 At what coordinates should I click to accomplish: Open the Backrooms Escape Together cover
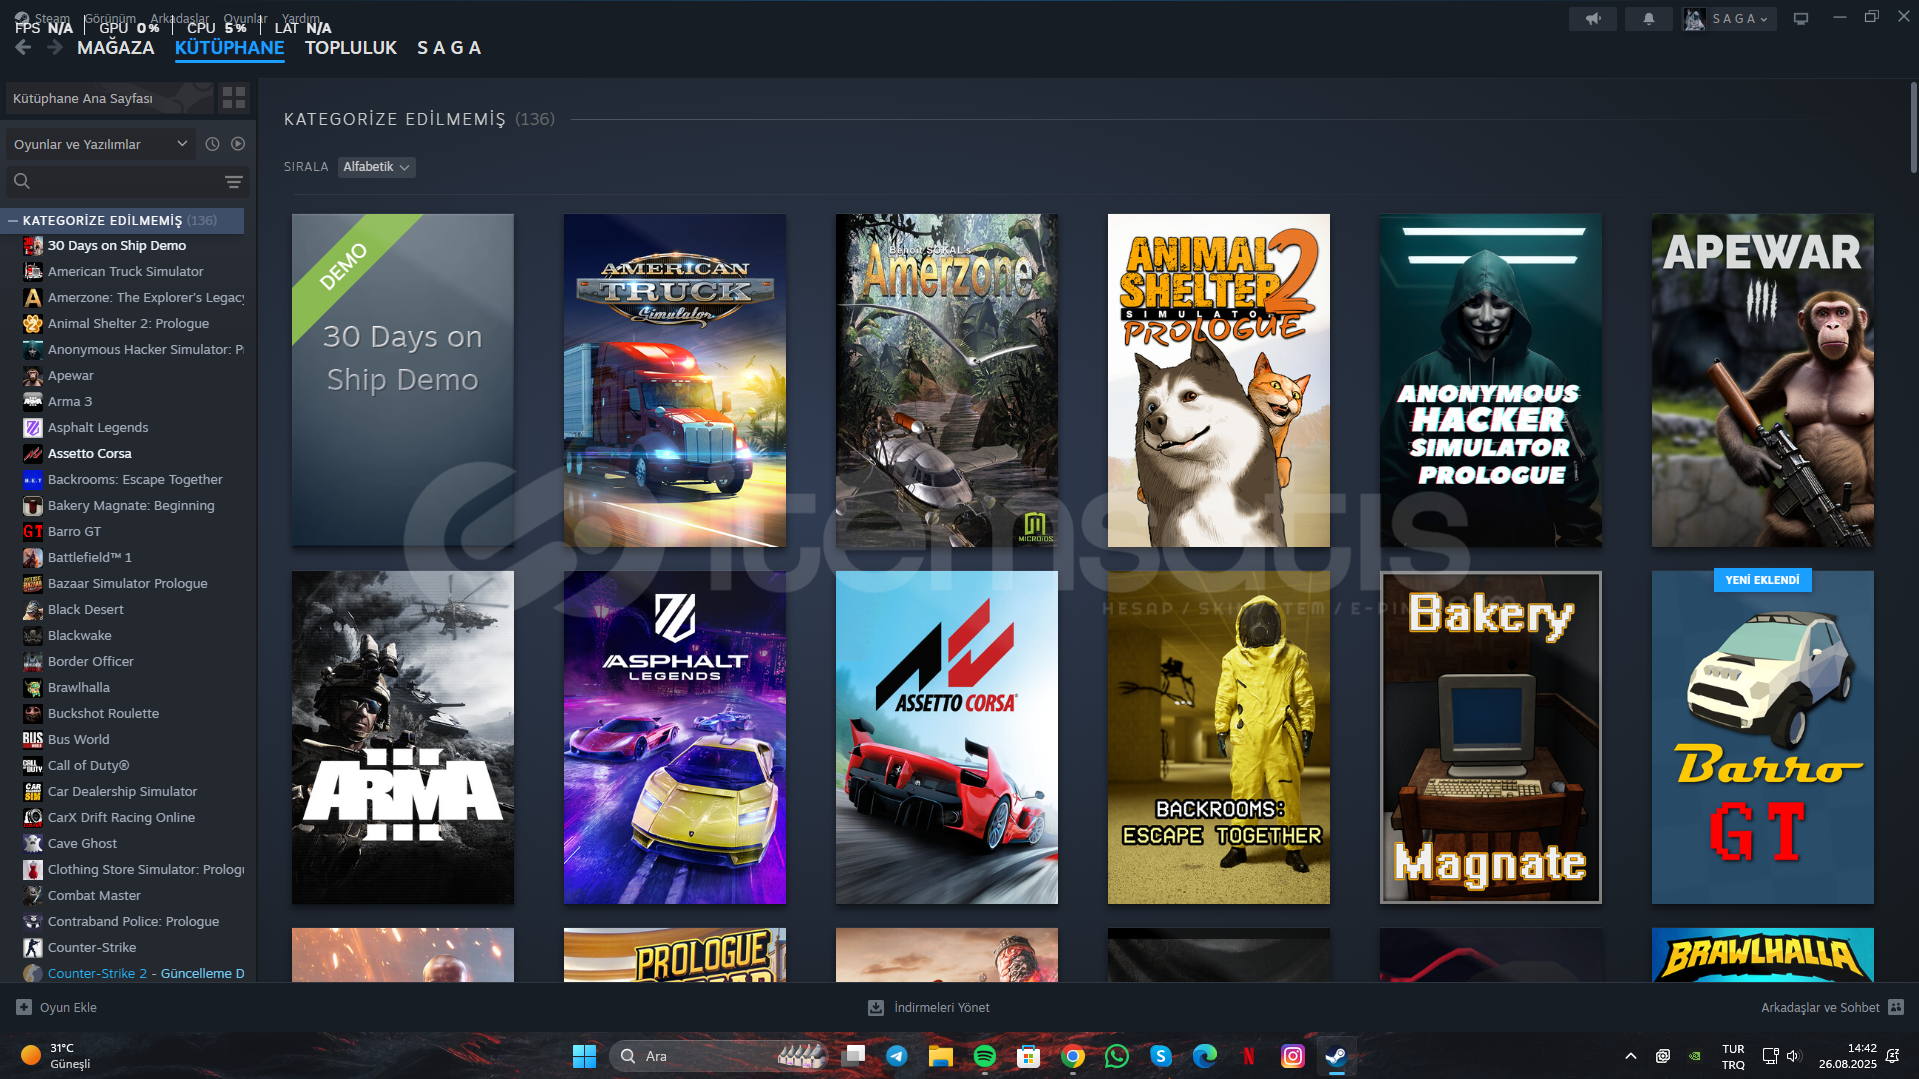tap(1219, 737)
